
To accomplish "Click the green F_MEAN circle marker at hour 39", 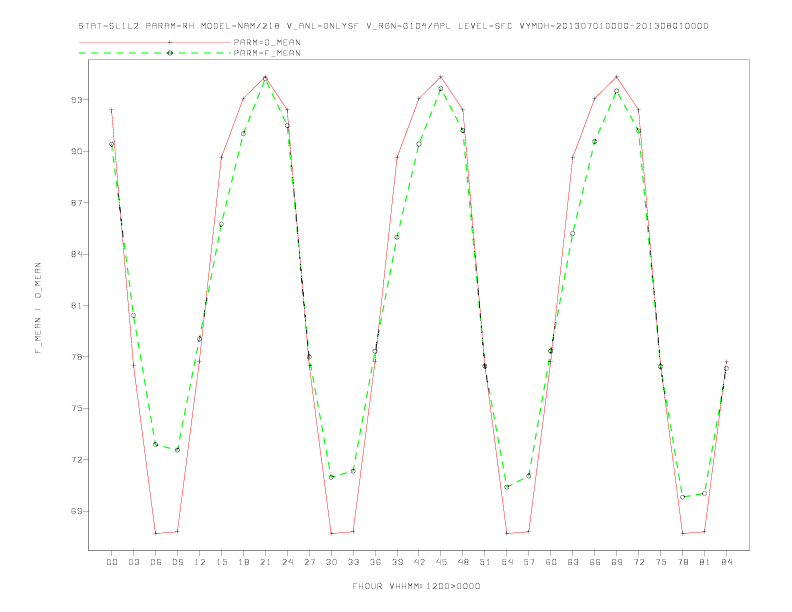I will pos(397,237).
